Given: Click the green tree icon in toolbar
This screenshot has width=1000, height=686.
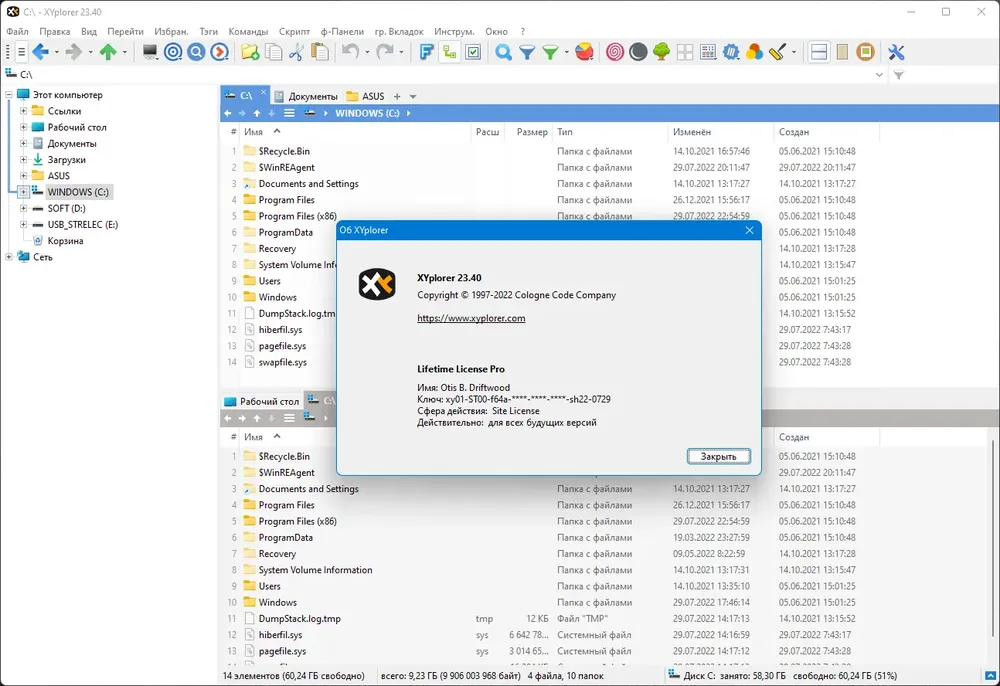Looking at the screenshot, I should click(x=661, y=52).
